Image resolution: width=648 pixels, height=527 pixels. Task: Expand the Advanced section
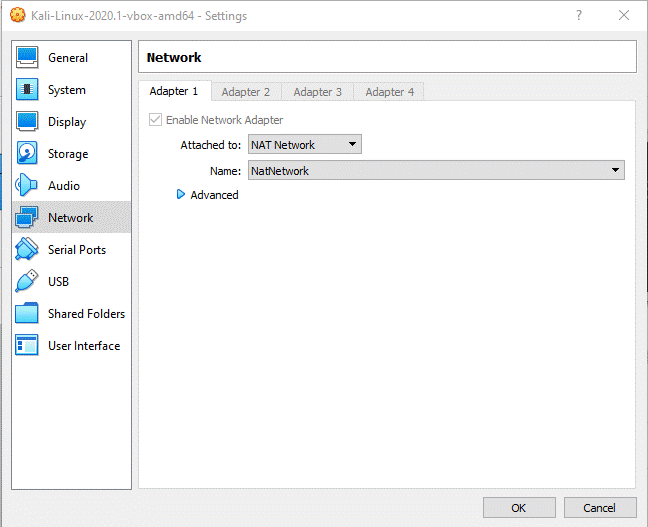tap(181, 195)
